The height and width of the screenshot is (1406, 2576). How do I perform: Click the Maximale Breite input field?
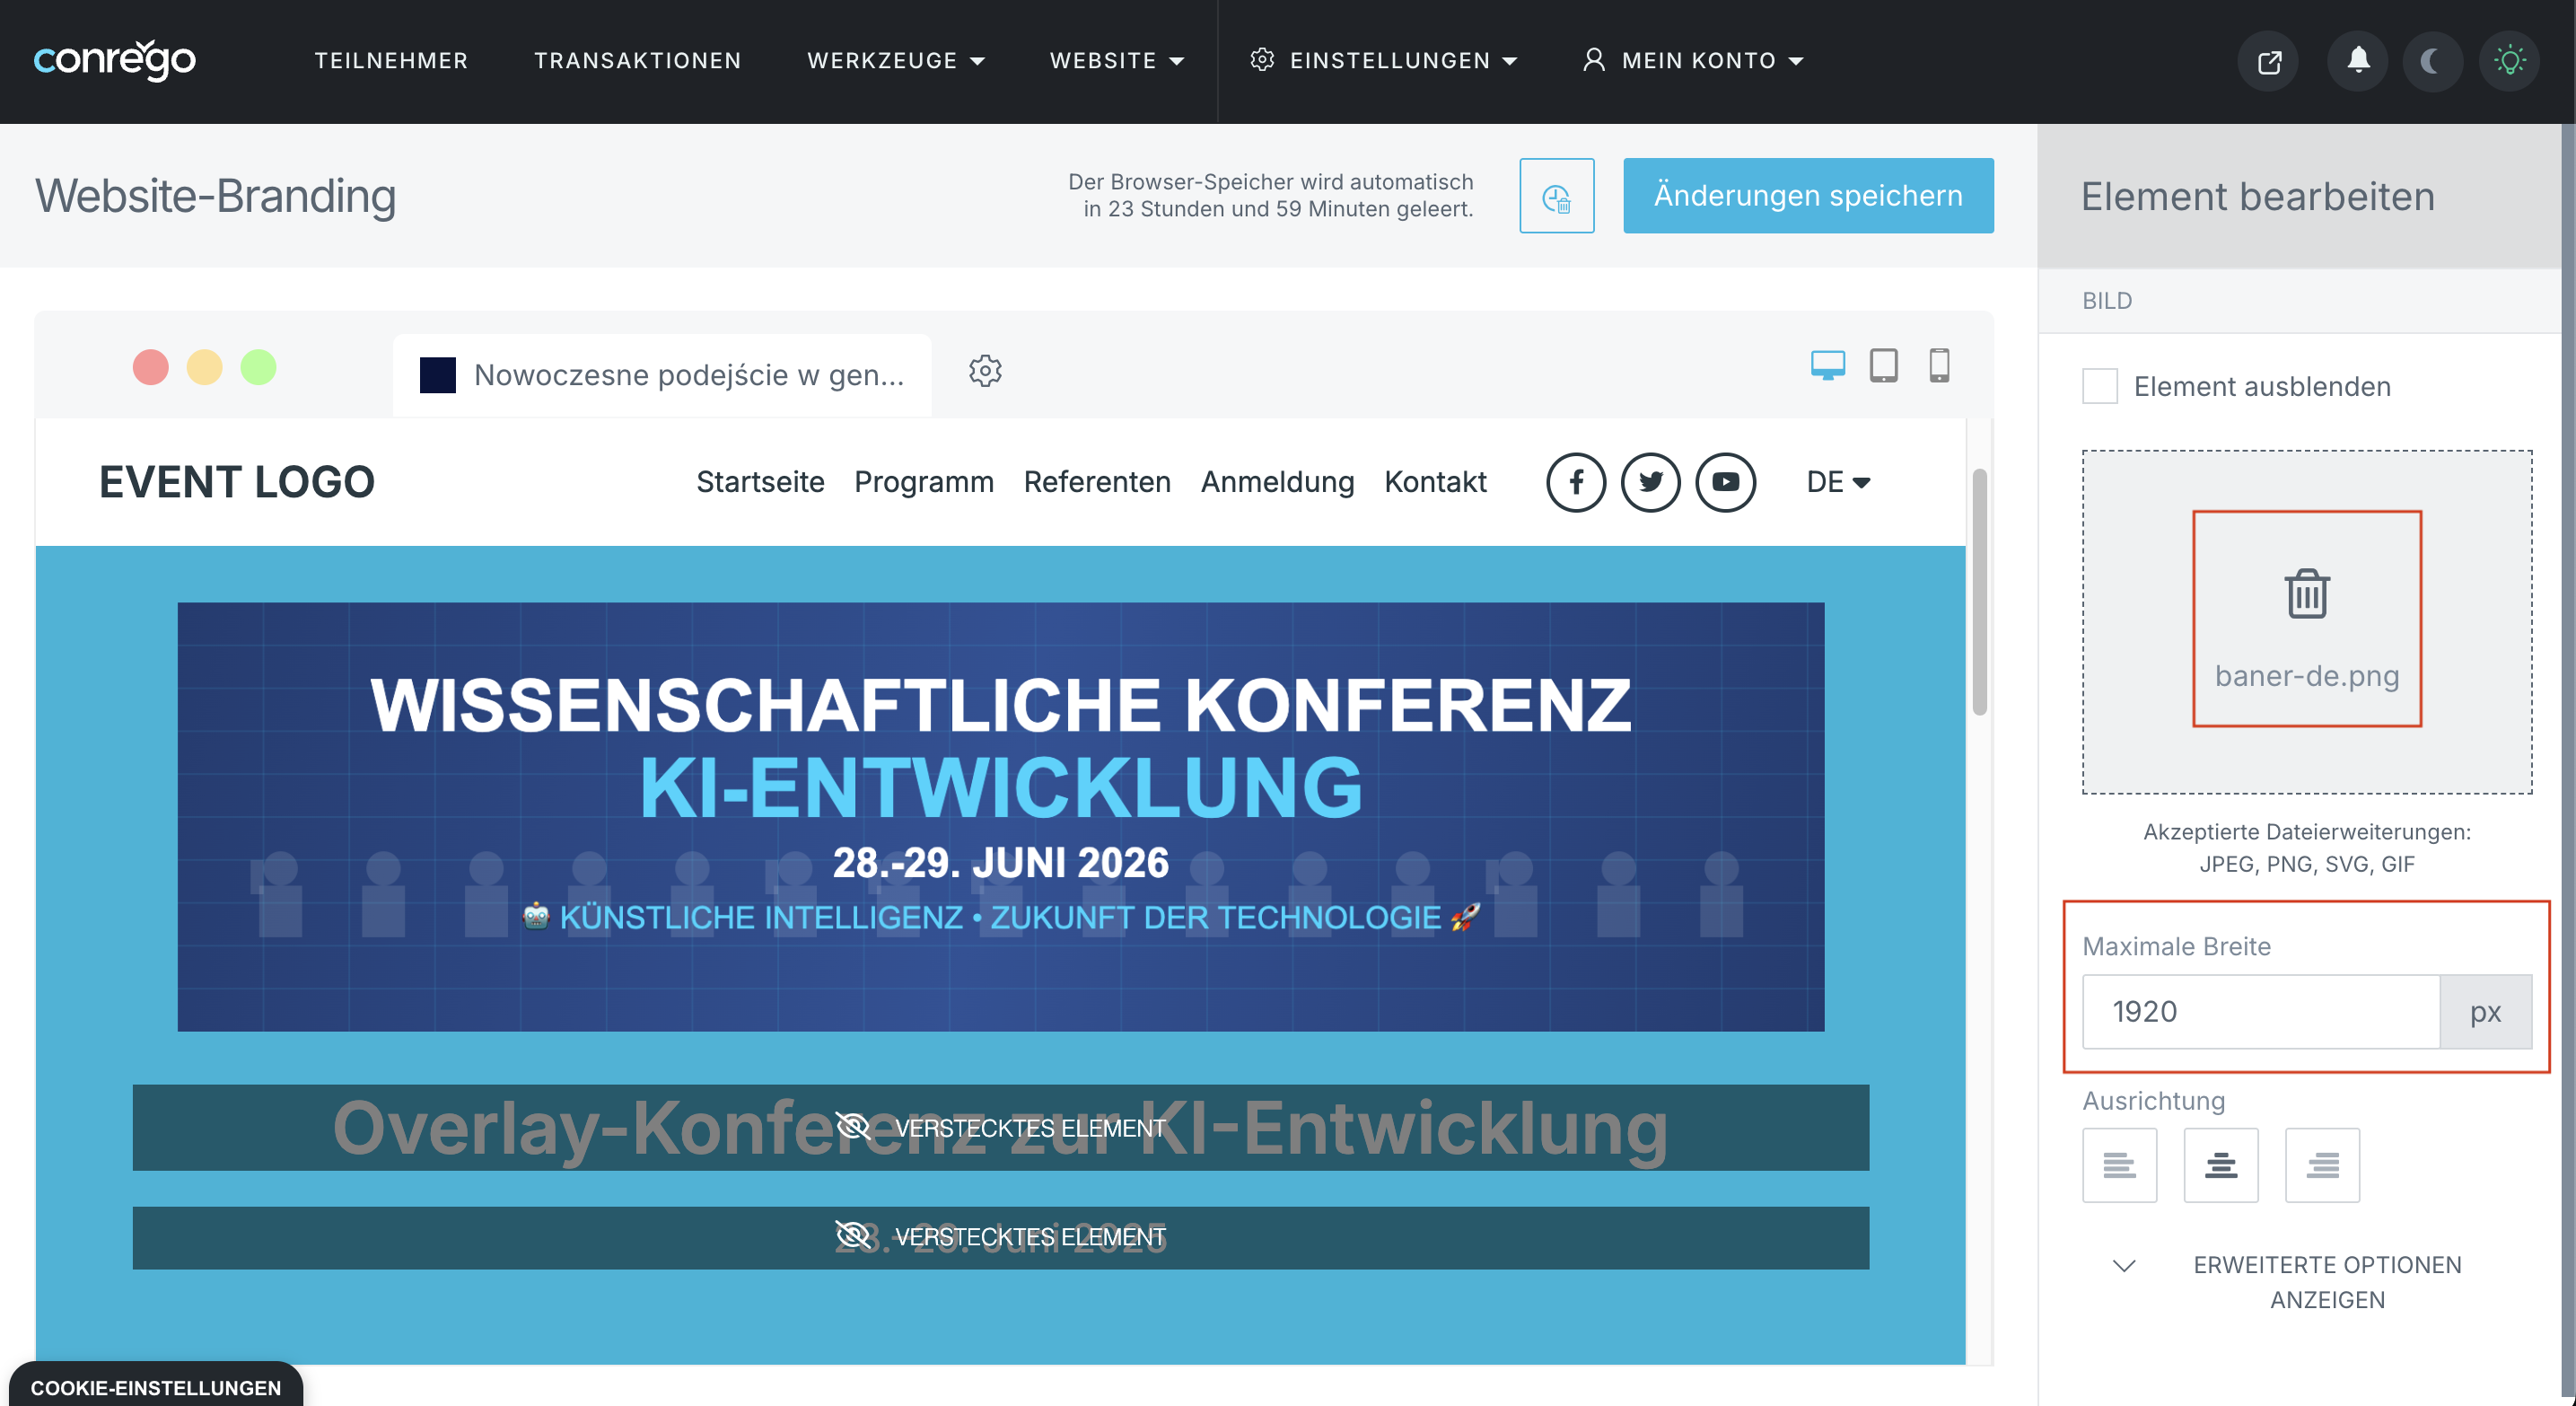pos(2260,1011)
